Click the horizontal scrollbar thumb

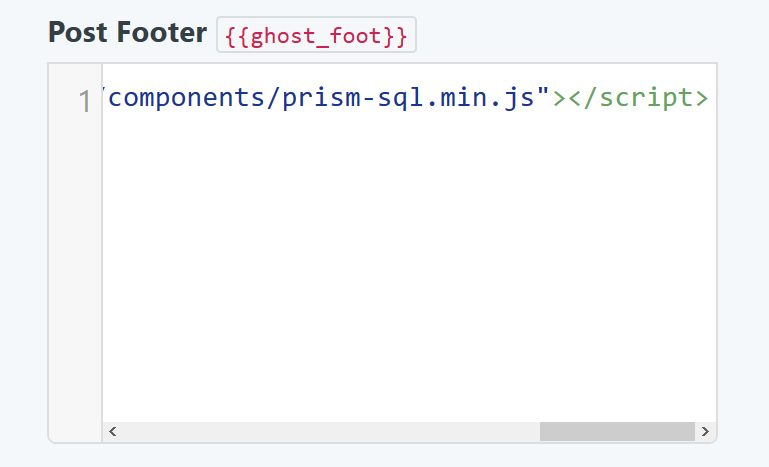coord(616,432)
